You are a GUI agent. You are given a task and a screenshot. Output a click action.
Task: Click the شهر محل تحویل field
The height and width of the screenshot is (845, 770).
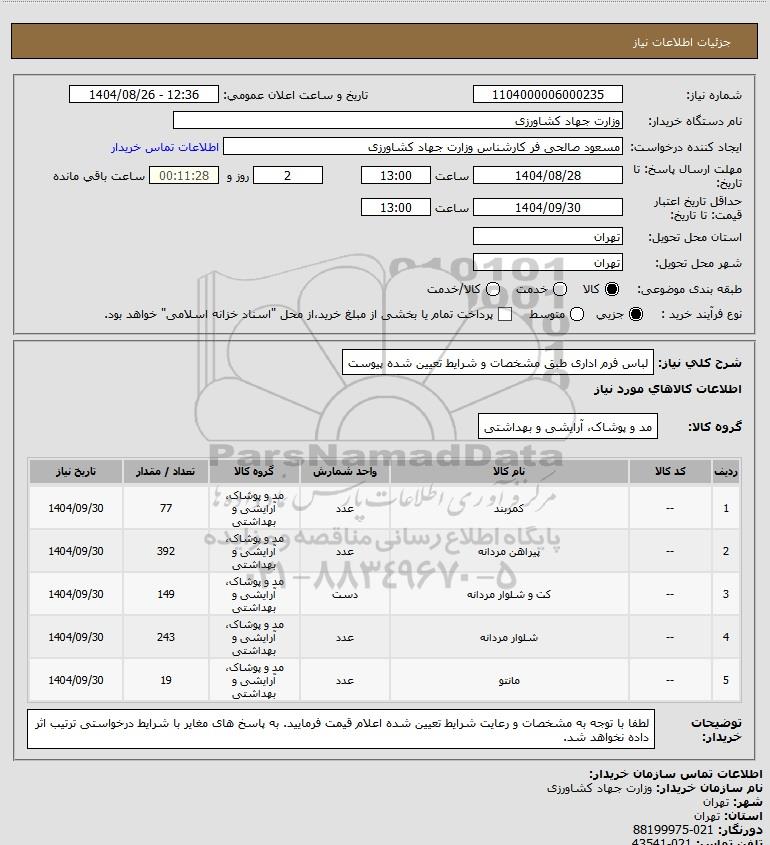point(548,262)
